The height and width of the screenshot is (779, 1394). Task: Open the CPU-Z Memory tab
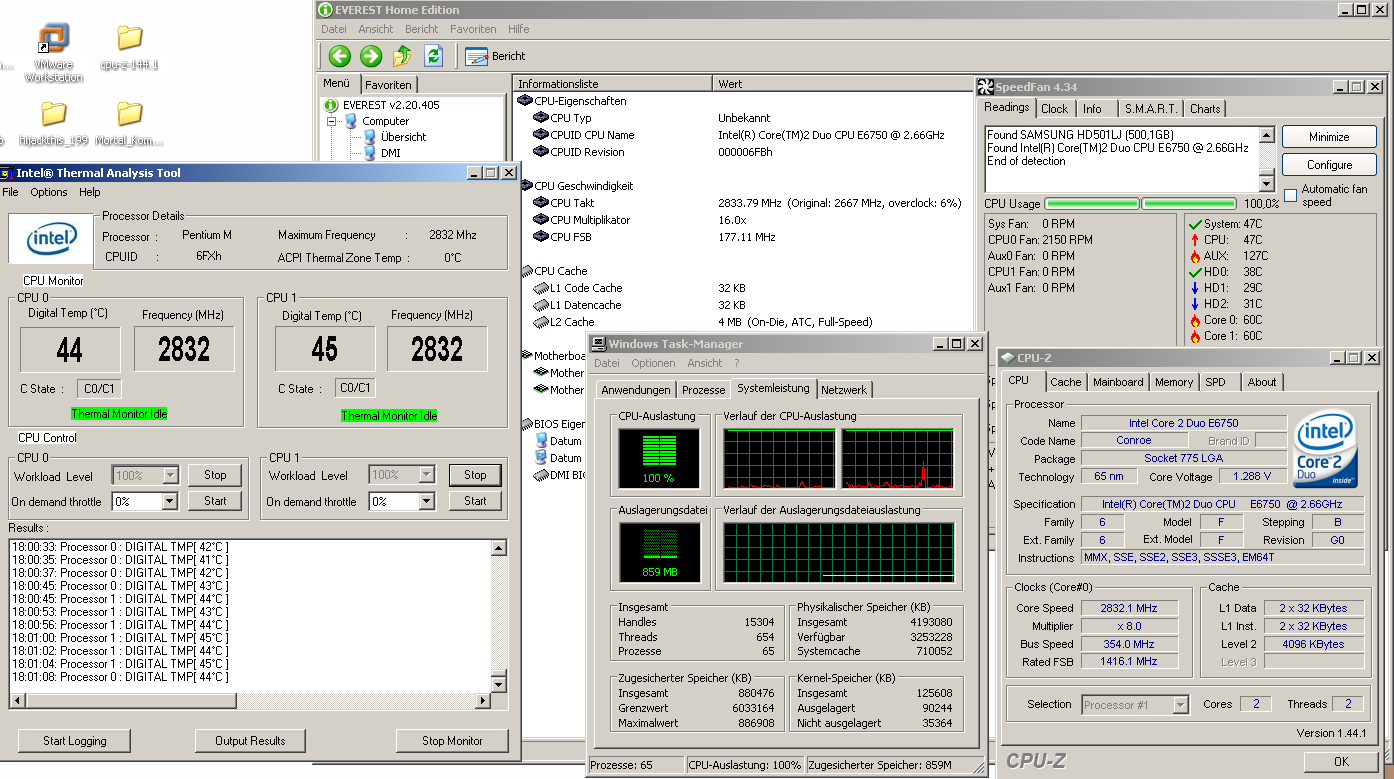(1174, 382)
